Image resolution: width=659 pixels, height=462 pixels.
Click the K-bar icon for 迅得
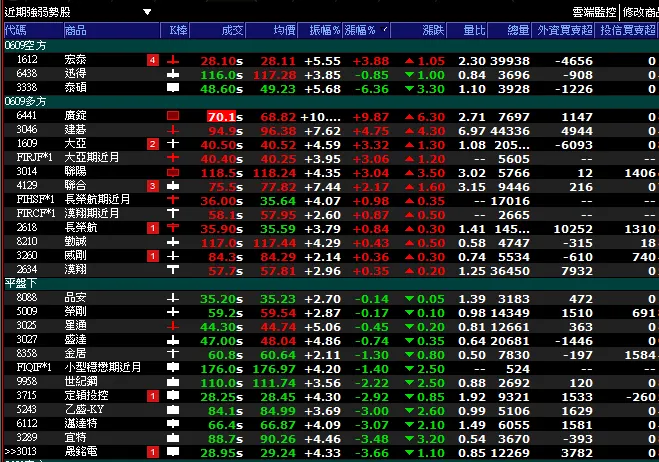(173, 74)
